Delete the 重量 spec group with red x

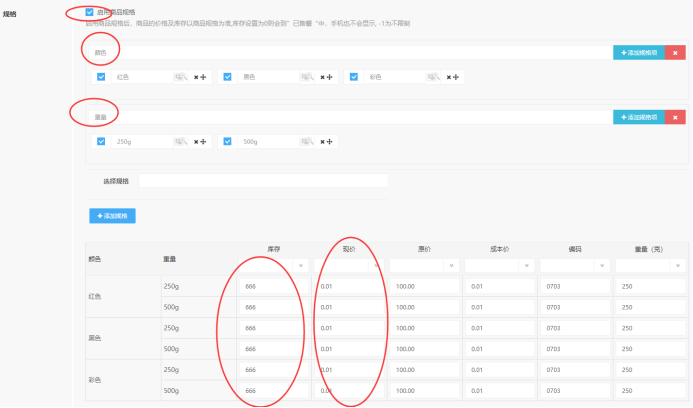coord(675,117)
